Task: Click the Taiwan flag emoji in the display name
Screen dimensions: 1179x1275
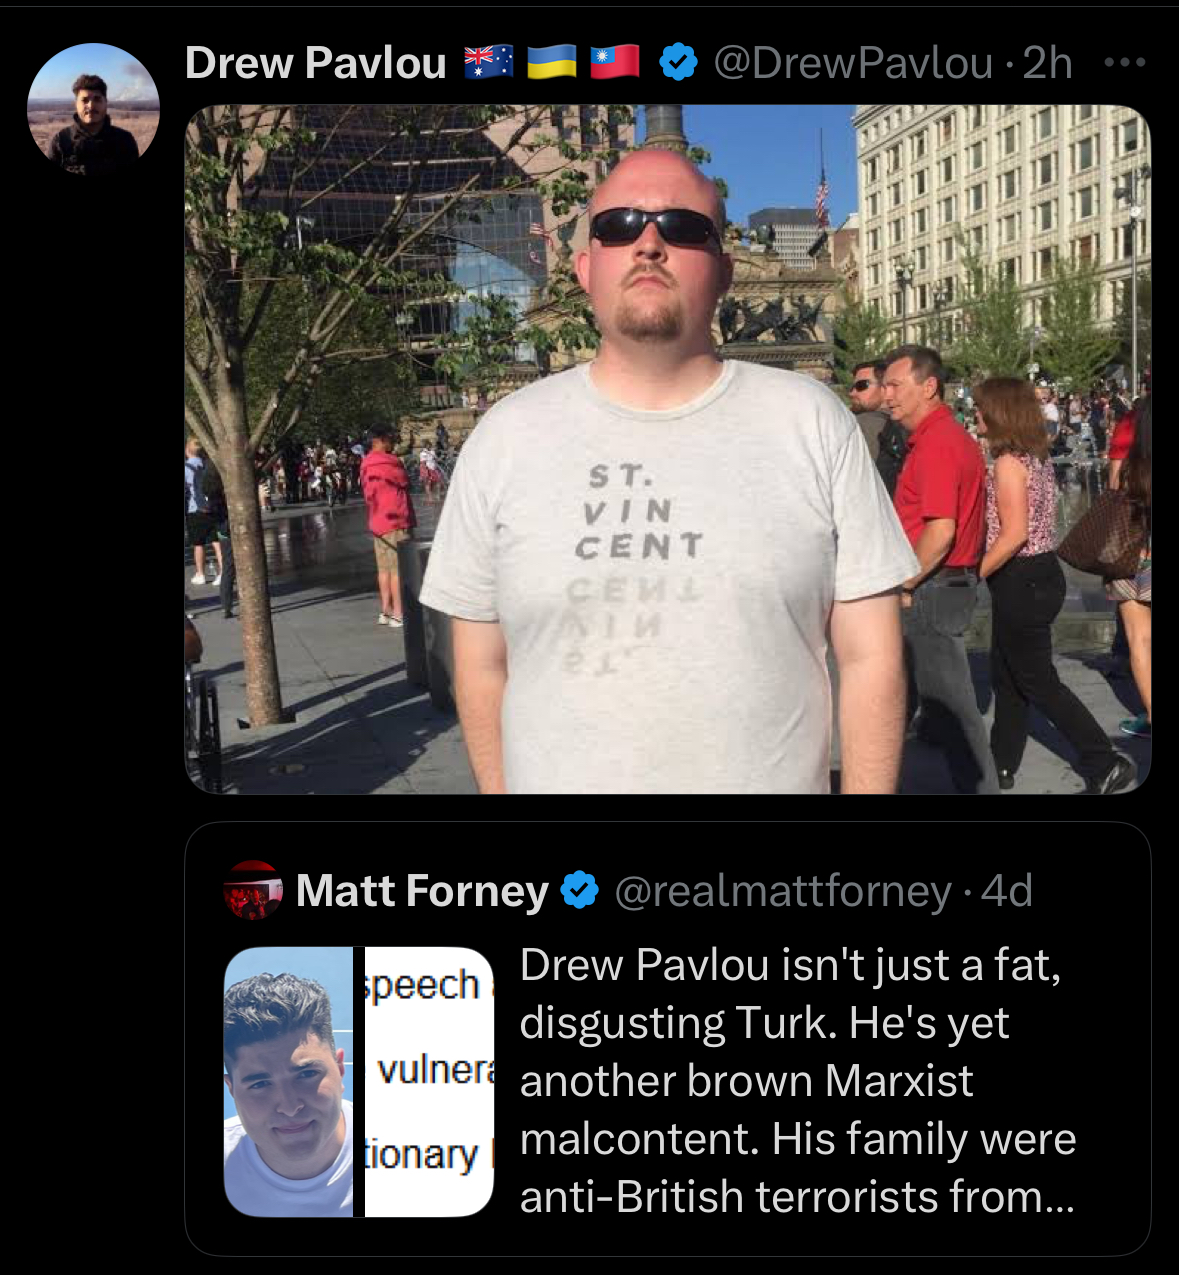Action: click(x=615, y=62)
